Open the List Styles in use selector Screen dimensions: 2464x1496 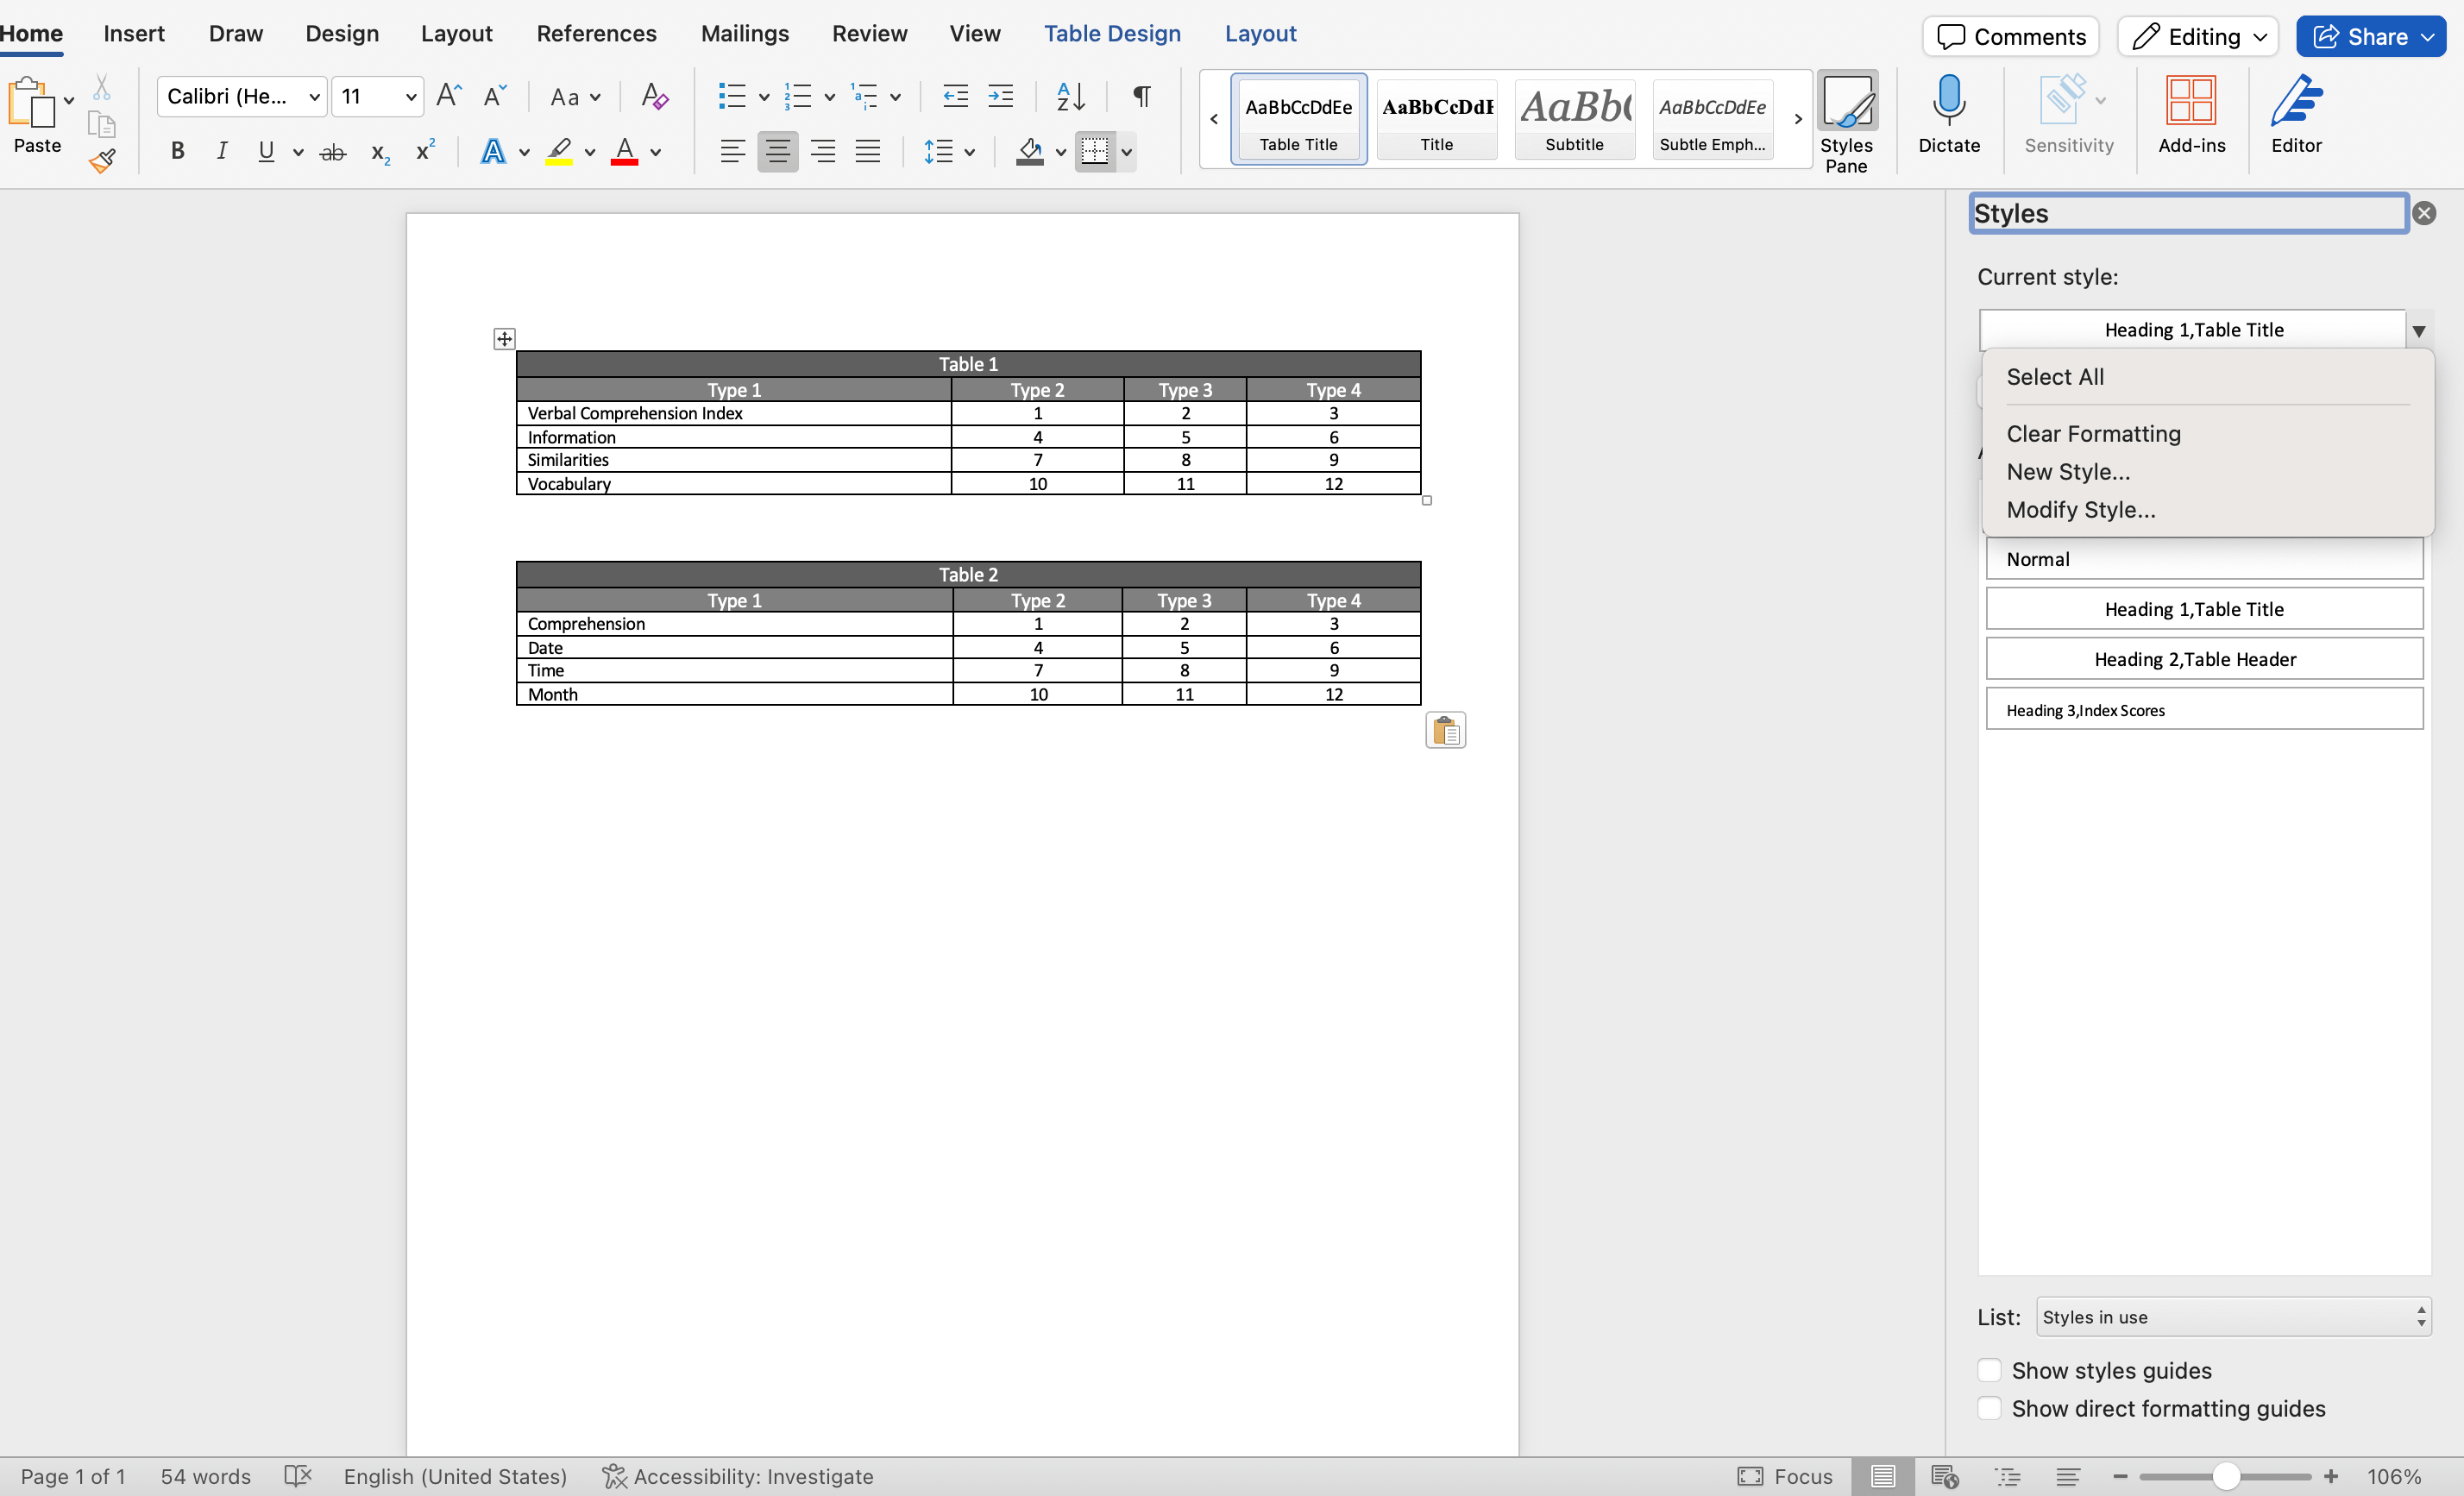[x=2233, y=1317]
